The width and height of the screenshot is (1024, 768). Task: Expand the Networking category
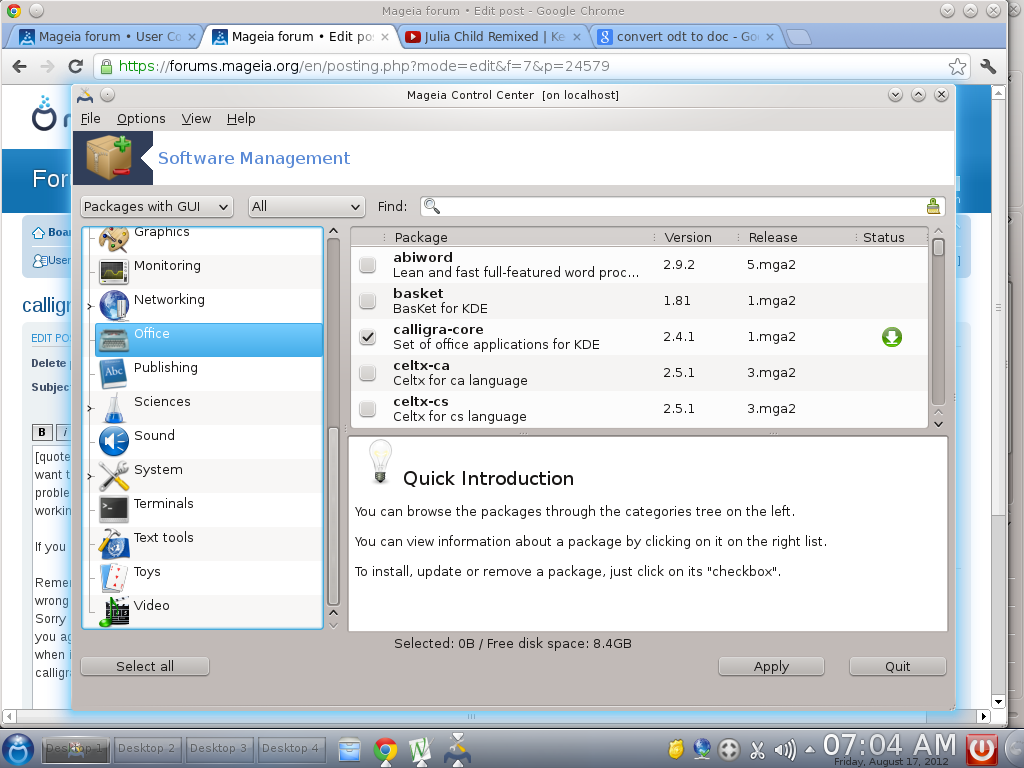[x=90, y=306]
